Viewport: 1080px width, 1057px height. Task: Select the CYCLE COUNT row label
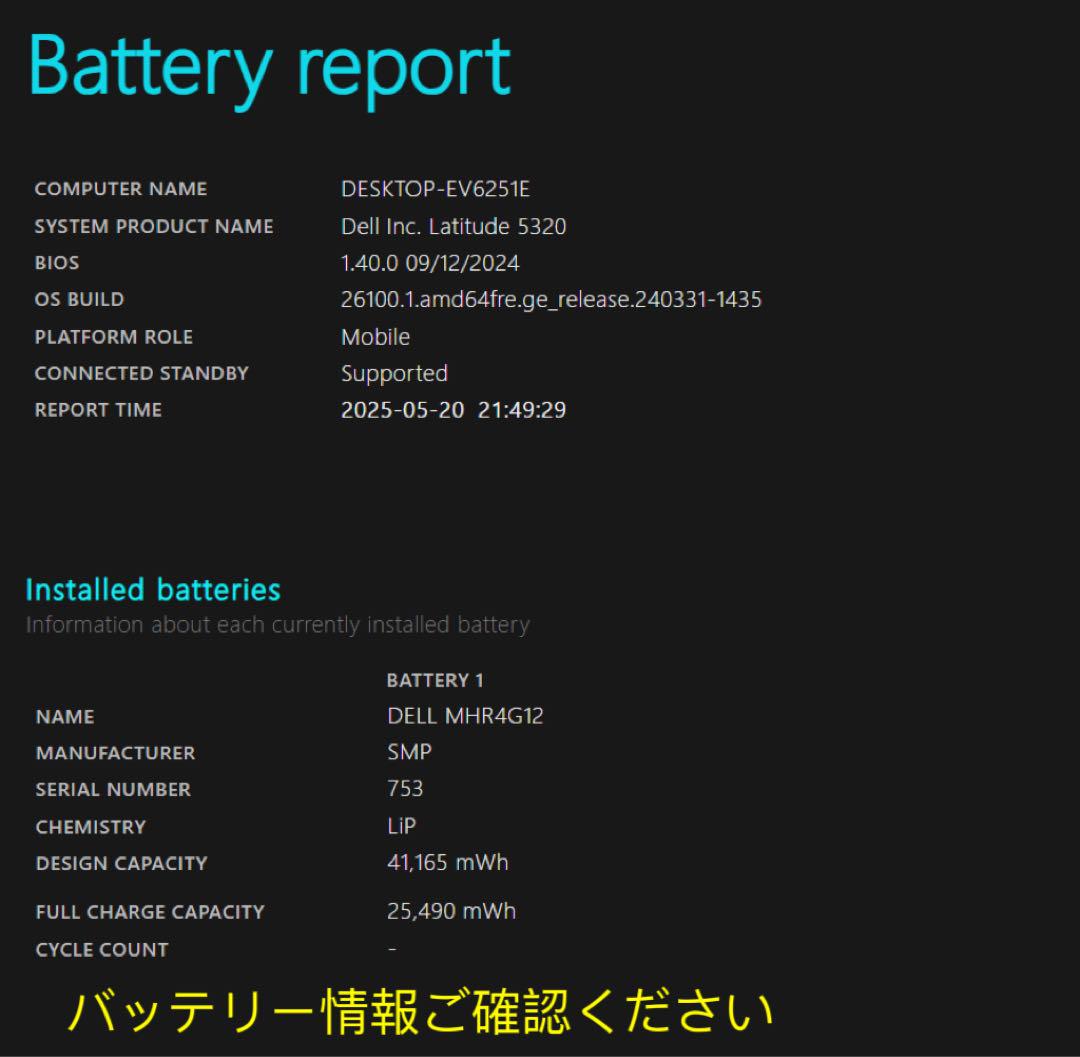102,950
